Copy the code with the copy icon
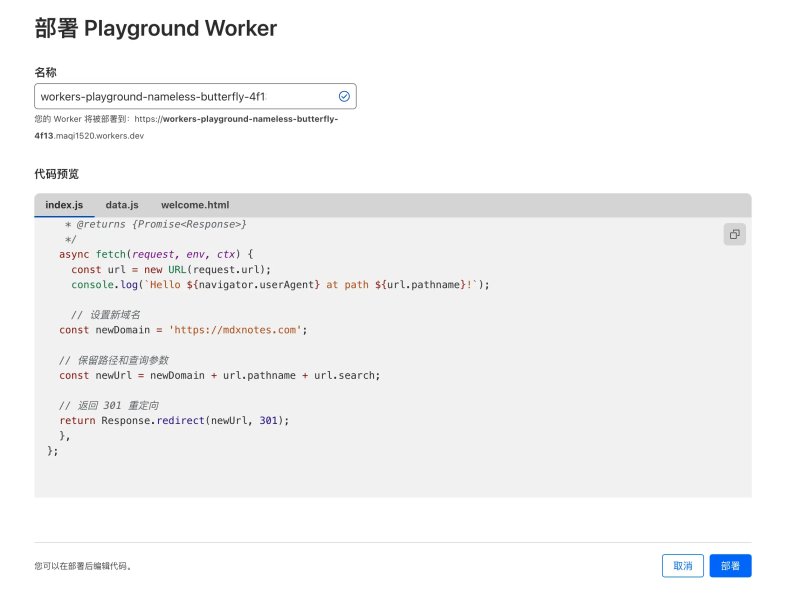800x612 pixels. coord(734,234)
